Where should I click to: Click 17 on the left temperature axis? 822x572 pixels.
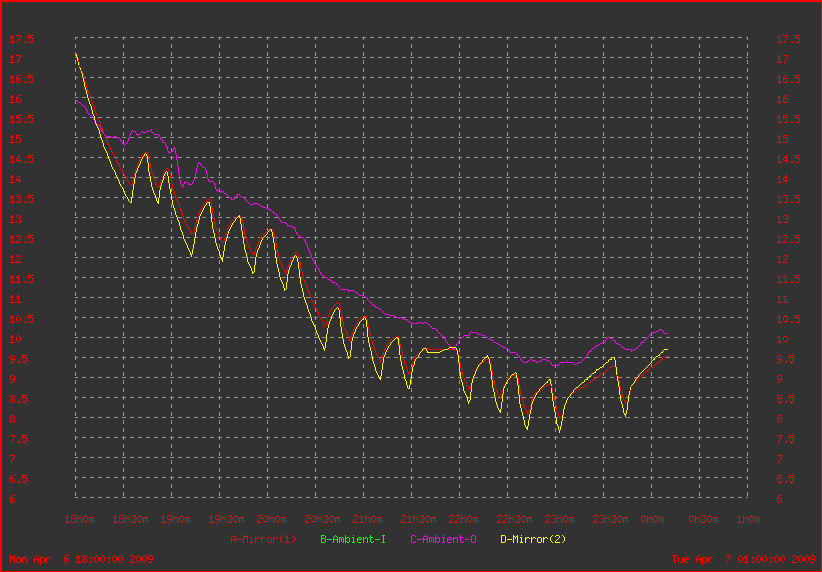pyautogui.click(x=15, y=59)
